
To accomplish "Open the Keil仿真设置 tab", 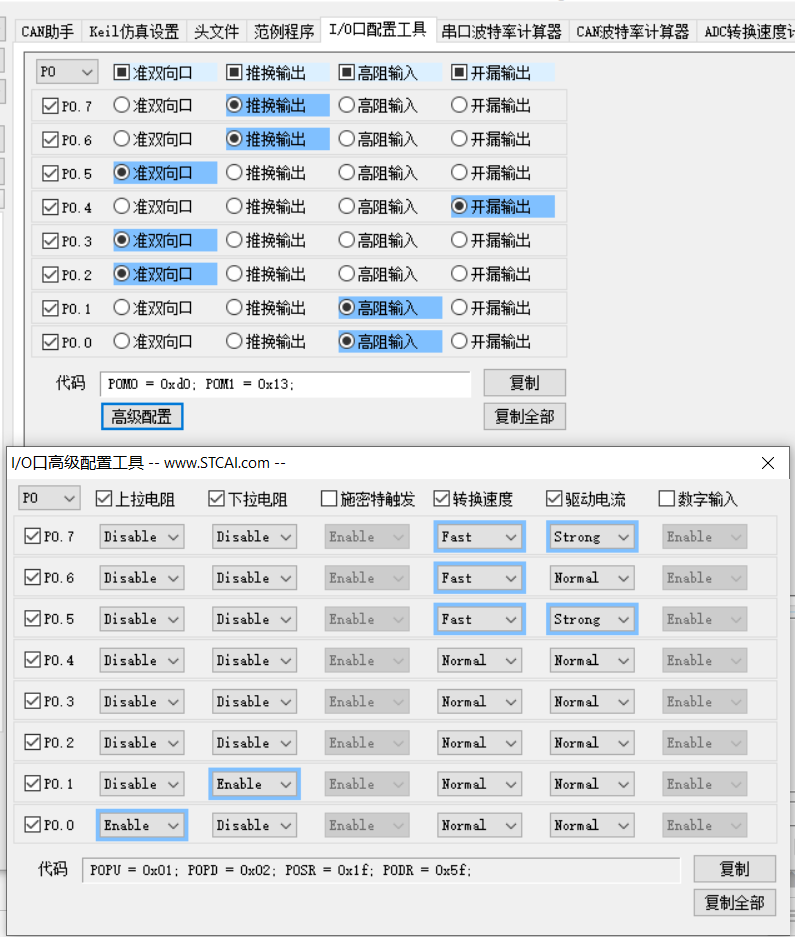I will point(134,31).
